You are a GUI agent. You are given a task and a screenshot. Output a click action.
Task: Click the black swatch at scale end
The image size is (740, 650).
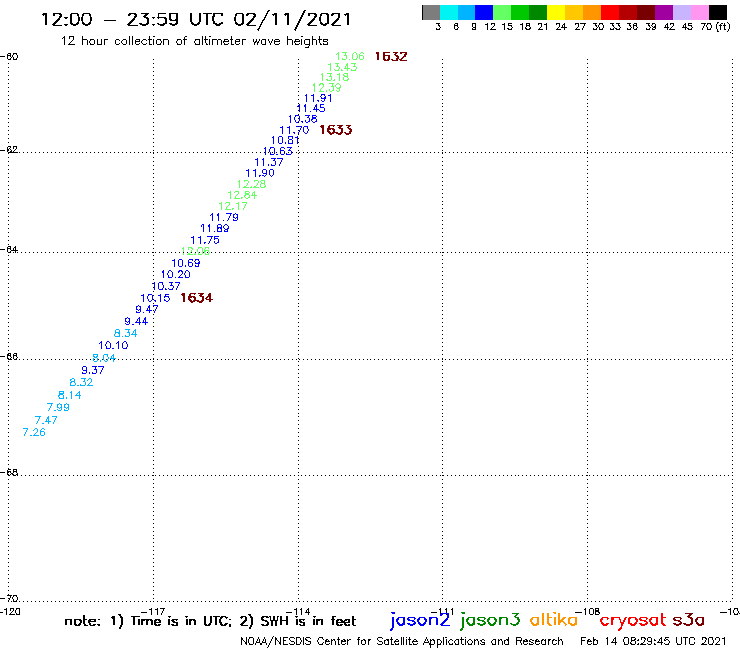pyautogui.click(x=717, y=12)
